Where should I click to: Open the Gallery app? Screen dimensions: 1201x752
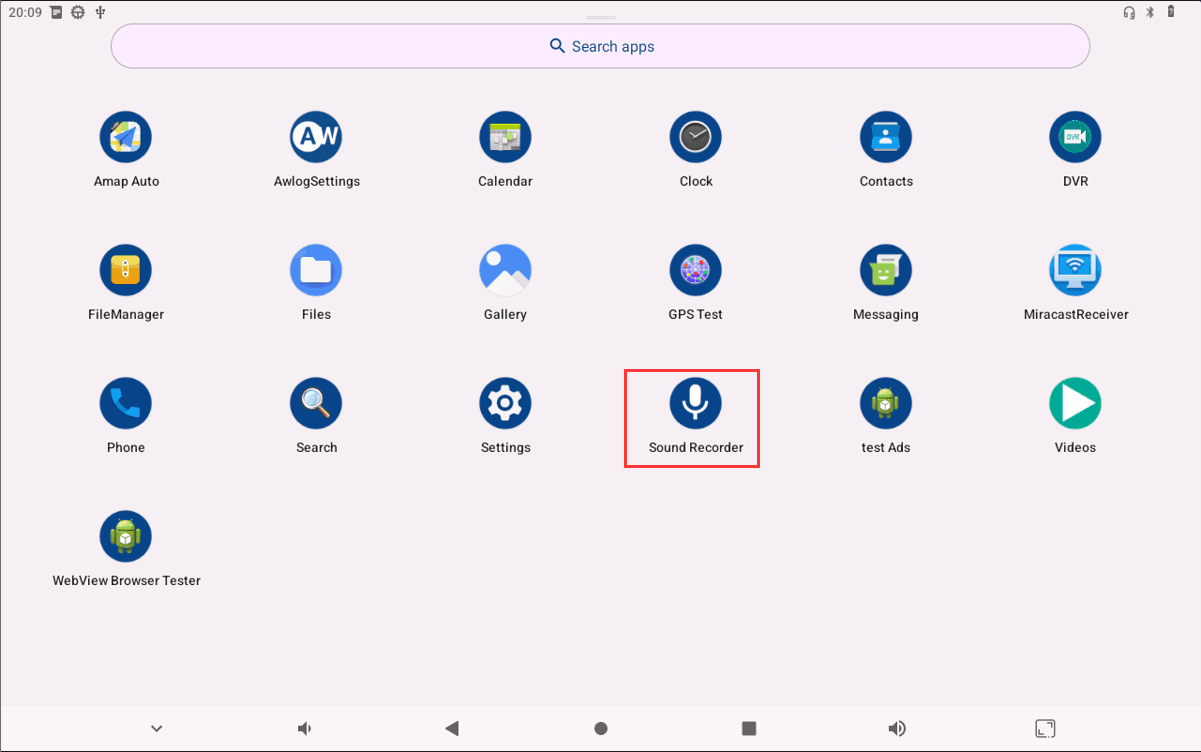pyautogui.click(x=505, y=270)
